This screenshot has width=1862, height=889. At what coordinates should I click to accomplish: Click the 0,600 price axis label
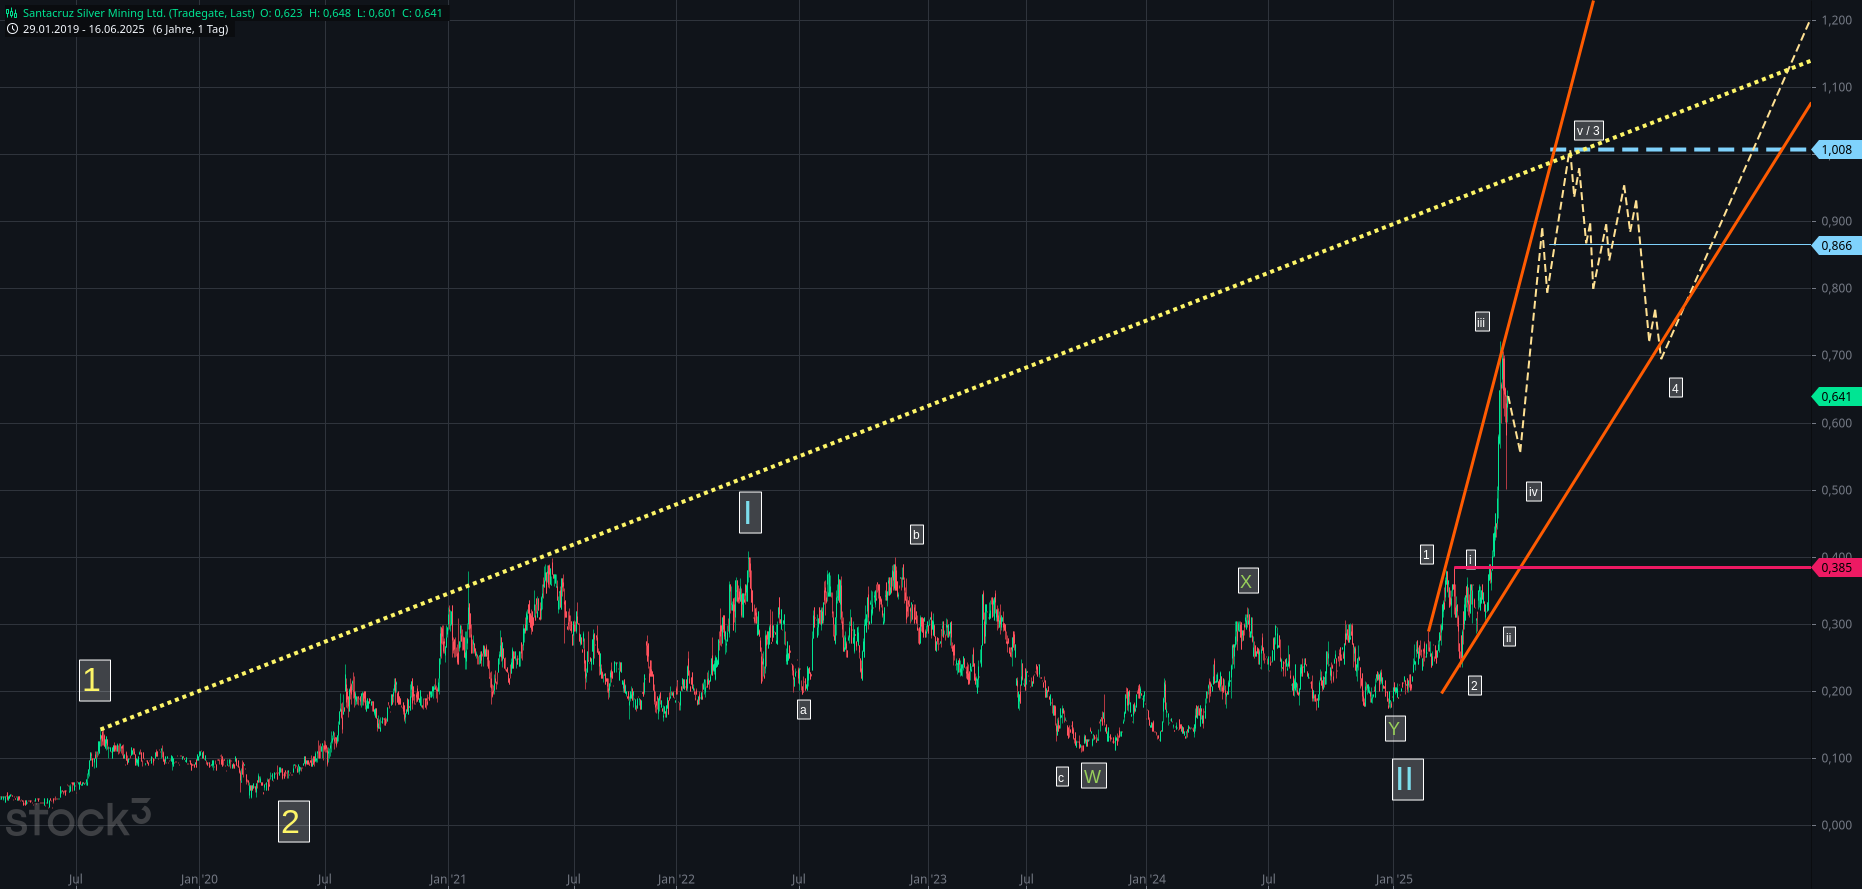click(x=1837, y=423)
